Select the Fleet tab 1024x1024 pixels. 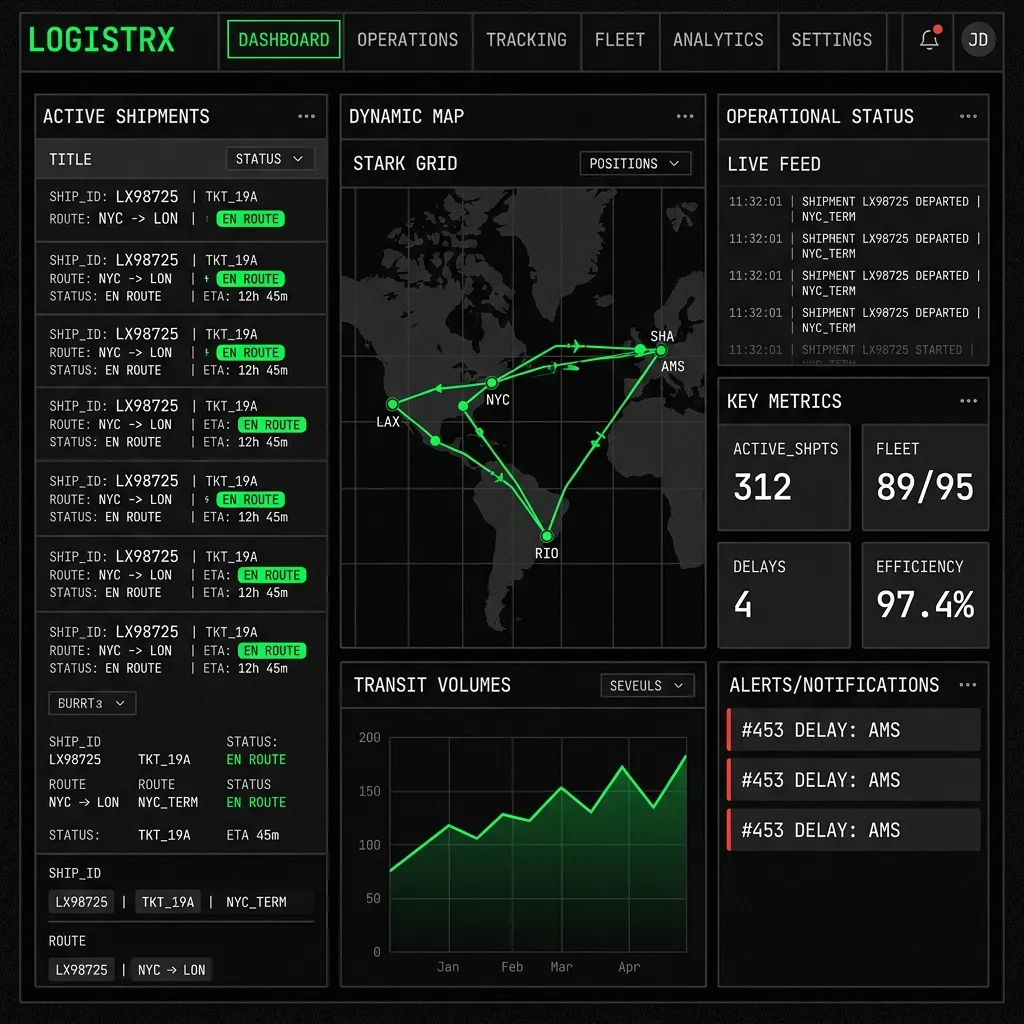coord(620,40)
